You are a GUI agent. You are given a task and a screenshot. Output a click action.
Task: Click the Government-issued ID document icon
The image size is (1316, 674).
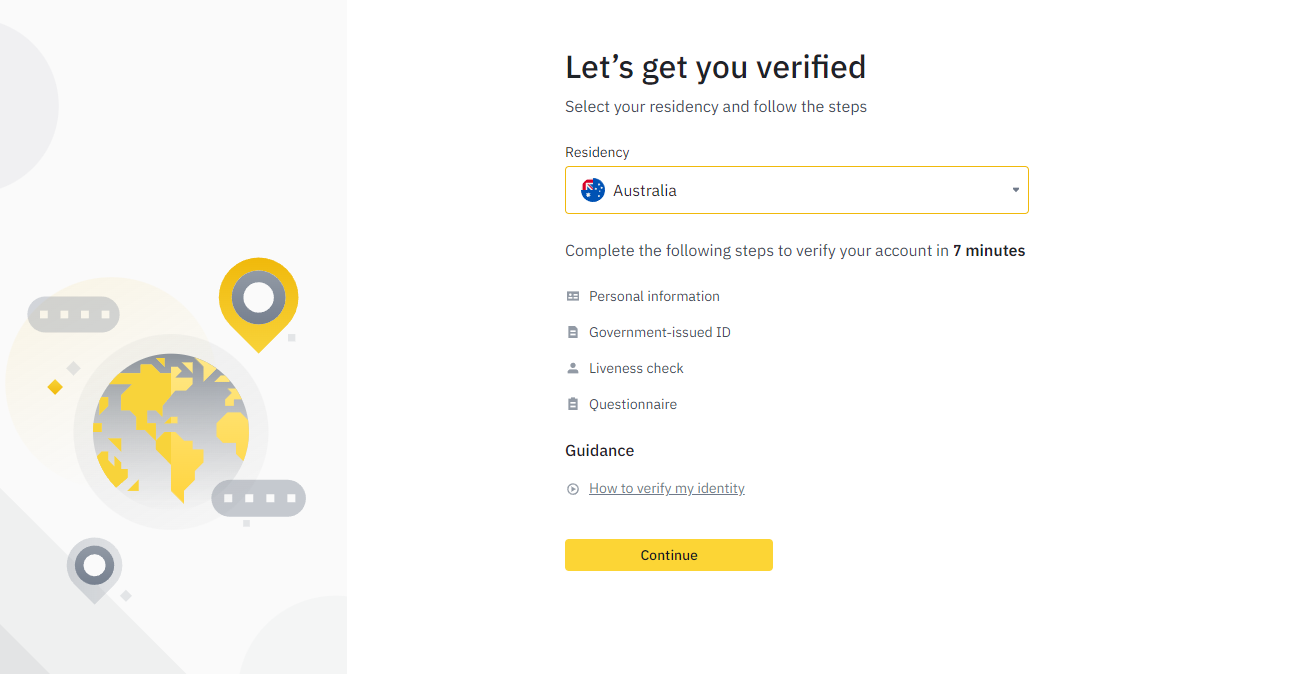point(573,332)
